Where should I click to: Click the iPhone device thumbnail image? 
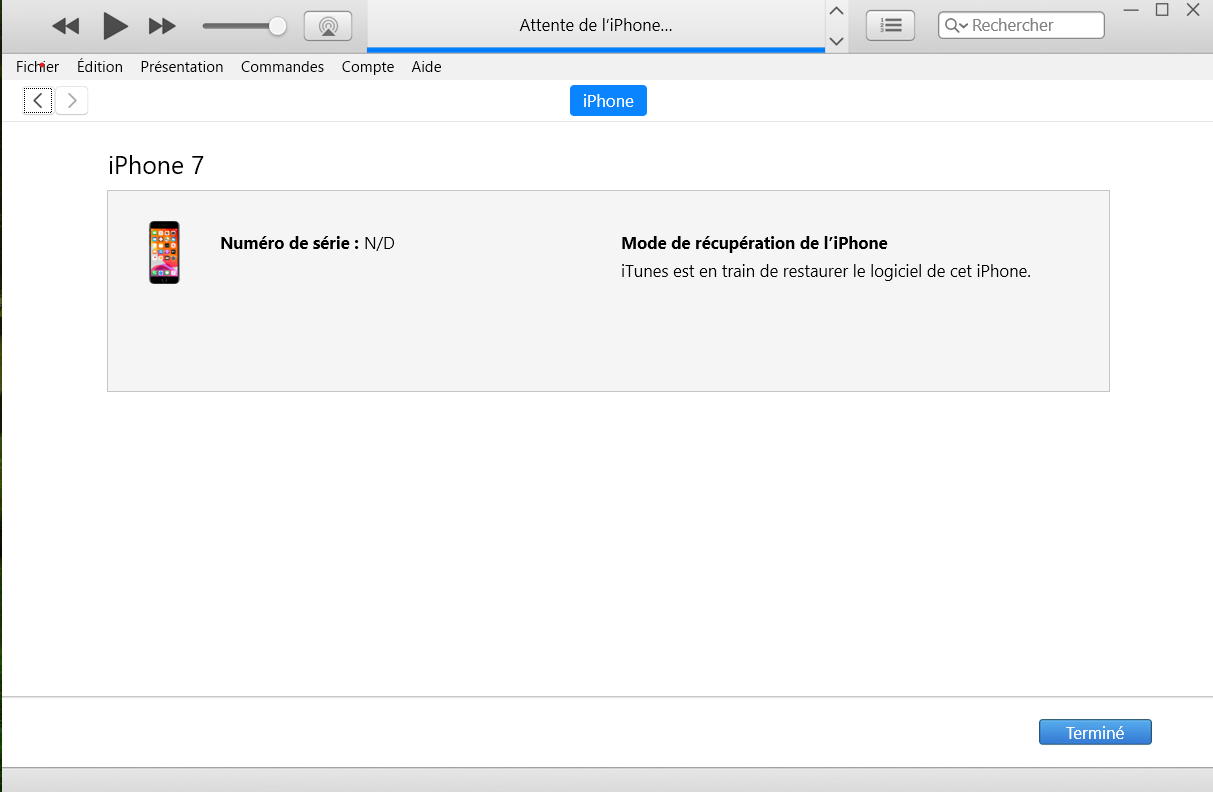pos(164,253)
